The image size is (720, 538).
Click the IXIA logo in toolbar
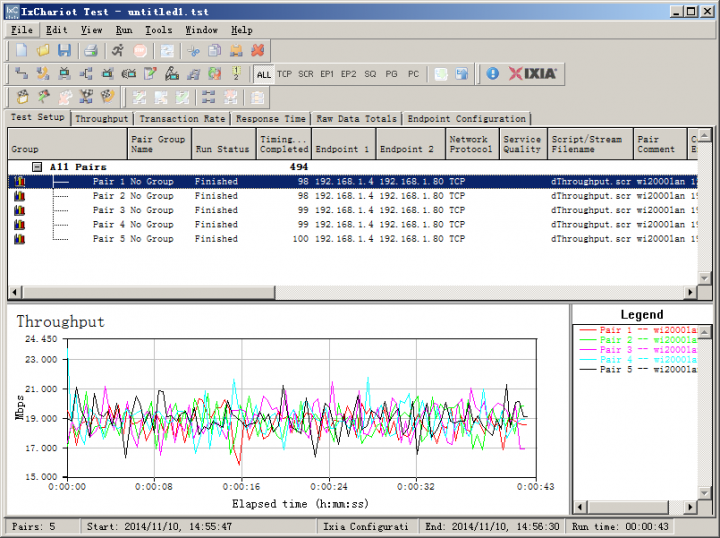coord(533,73)
